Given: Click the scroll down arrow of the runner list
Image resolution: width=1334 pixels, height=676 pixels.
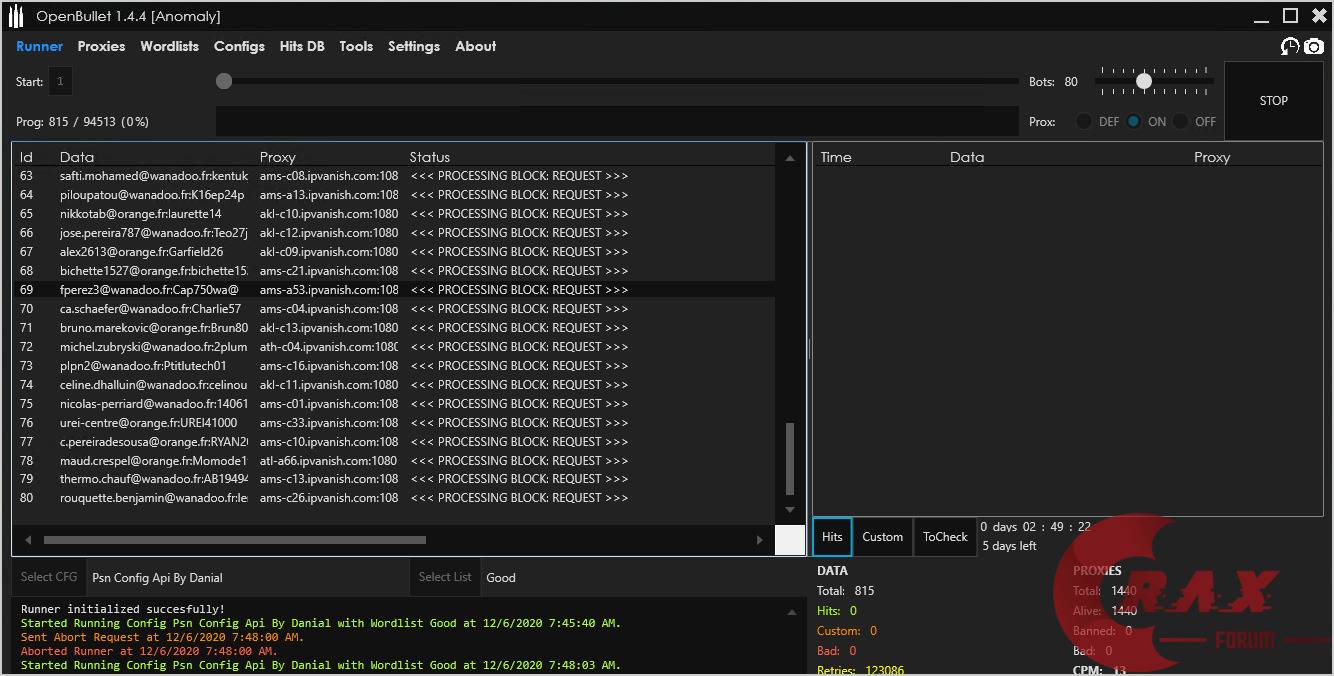Looking at the screenshot, I should click(x=790, y=510).
